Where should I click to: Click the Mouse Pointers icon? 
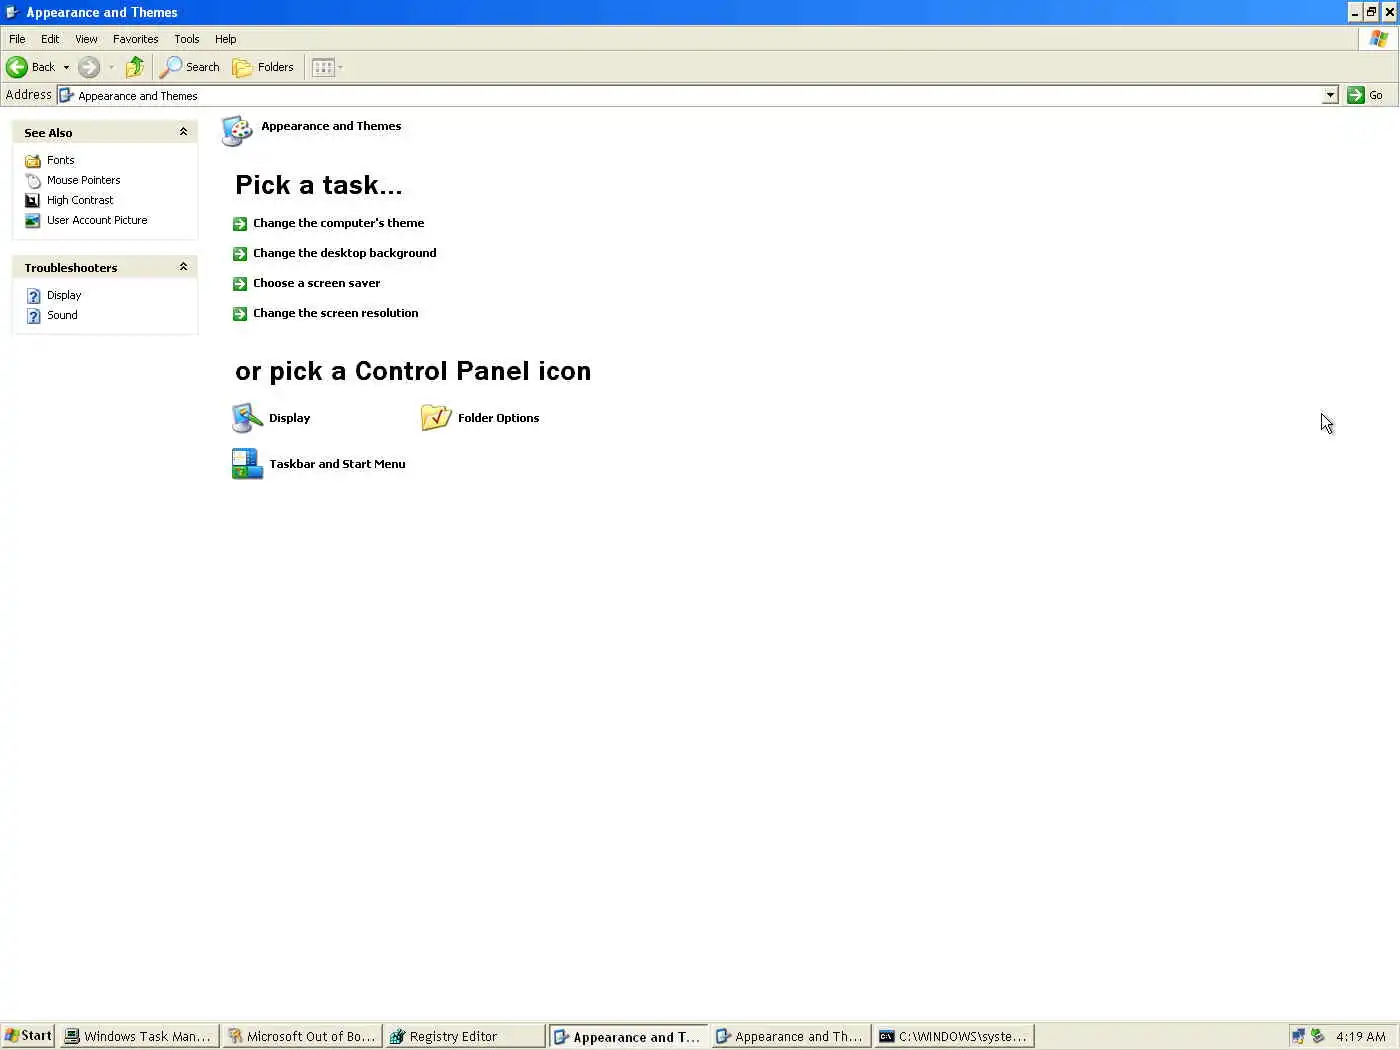[33, 180]
